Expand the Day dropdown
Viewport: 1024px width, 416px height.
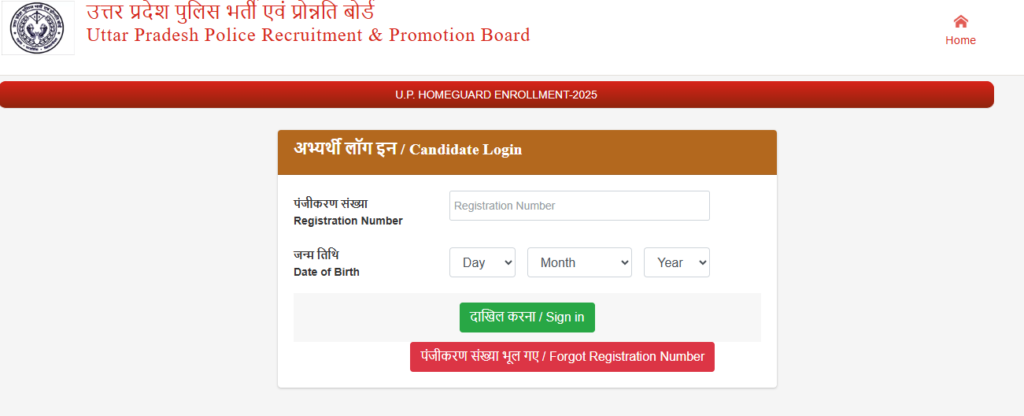tap(482, 262)
